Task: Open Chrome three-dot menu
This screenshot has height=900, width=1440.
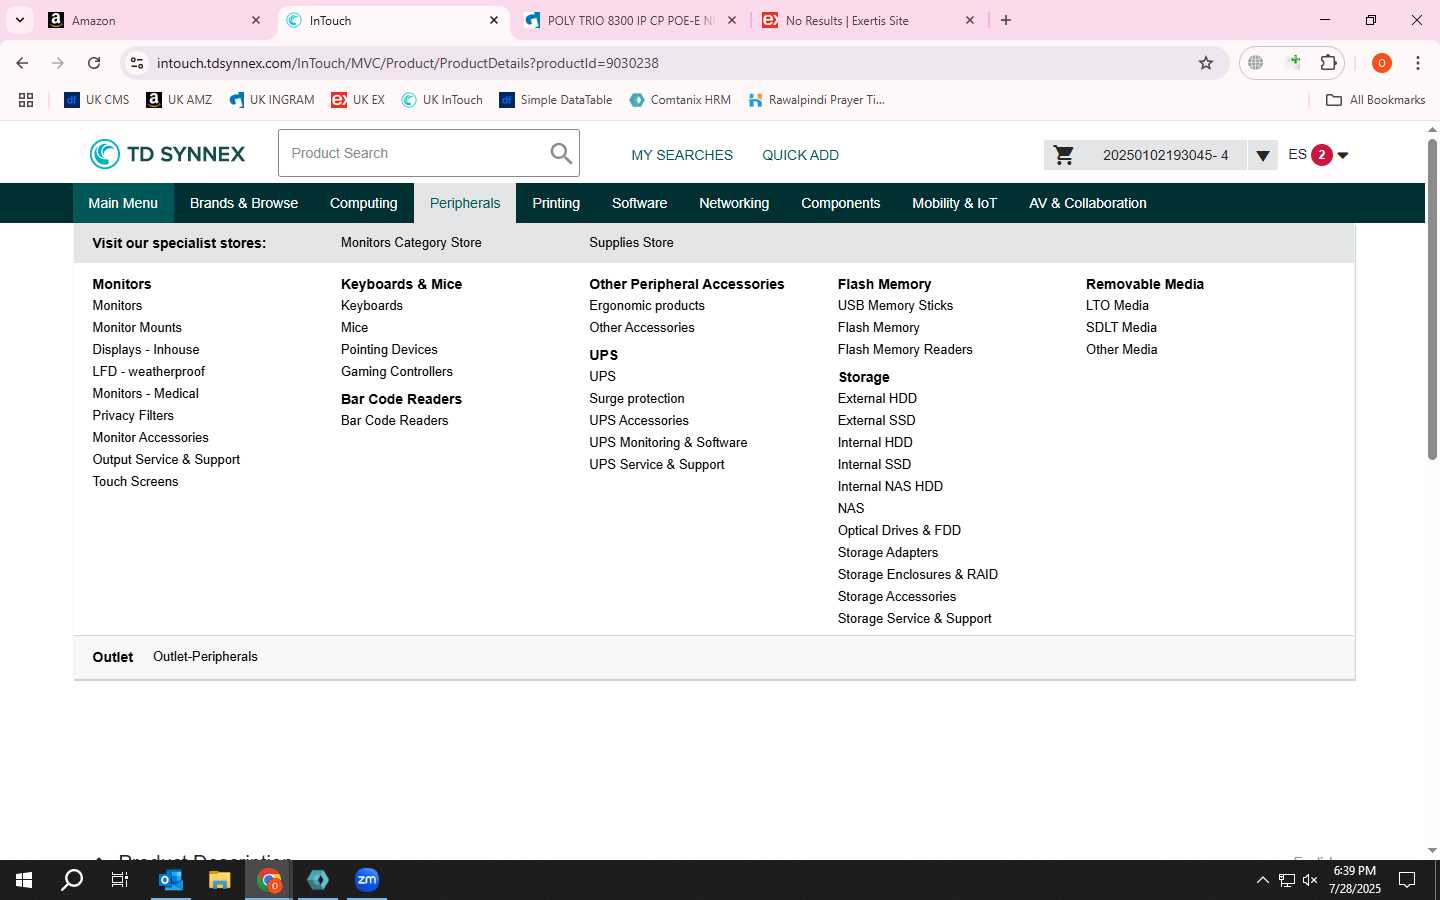Action: tap(1418, 63)
